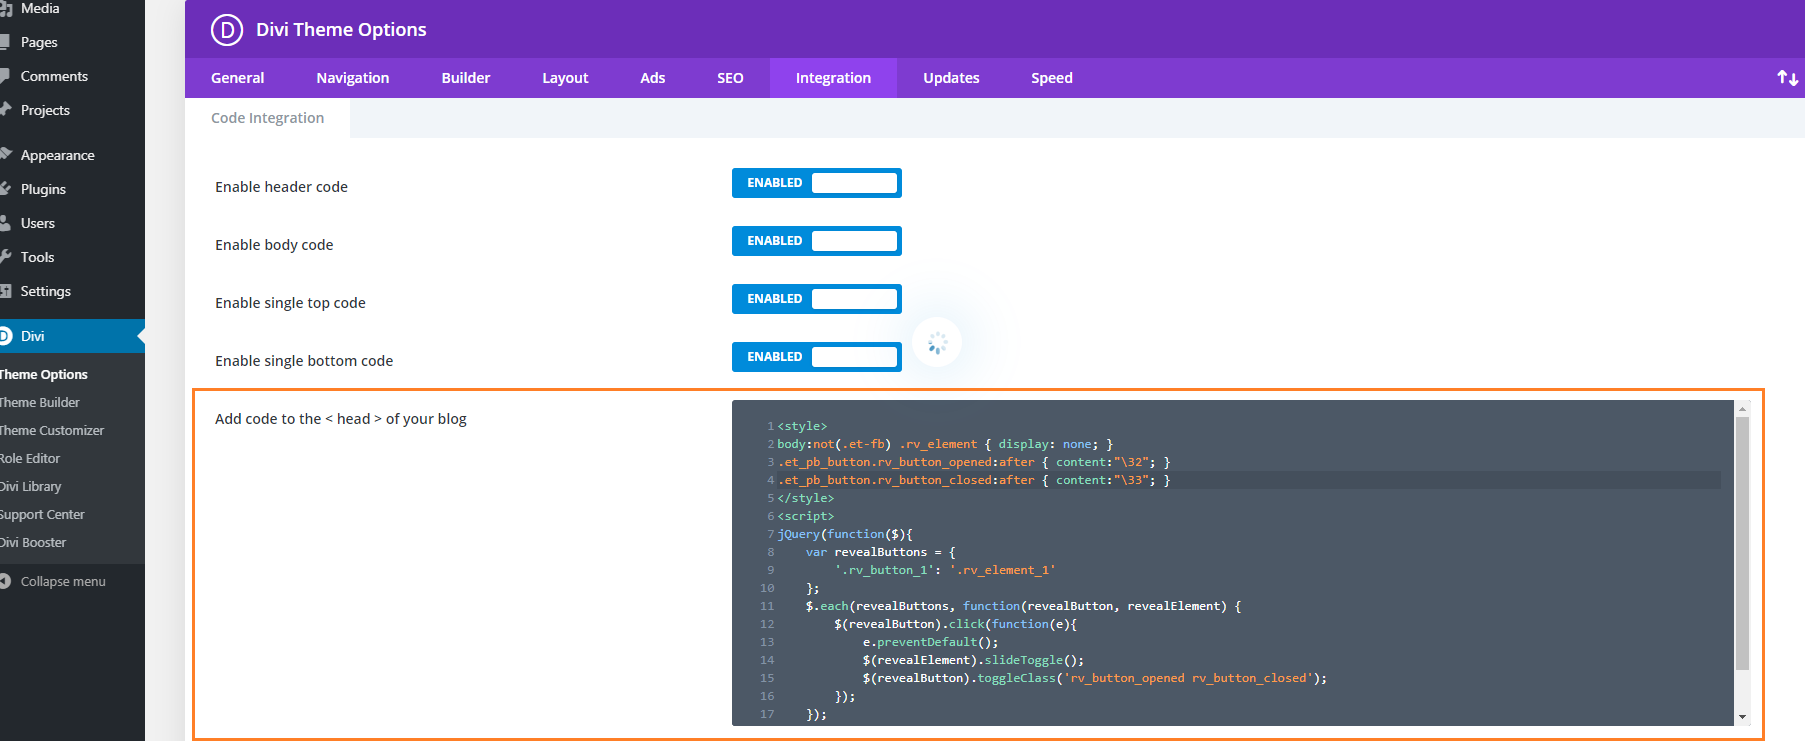
Task: Open the Ads tab
Action: click(653, 78)
